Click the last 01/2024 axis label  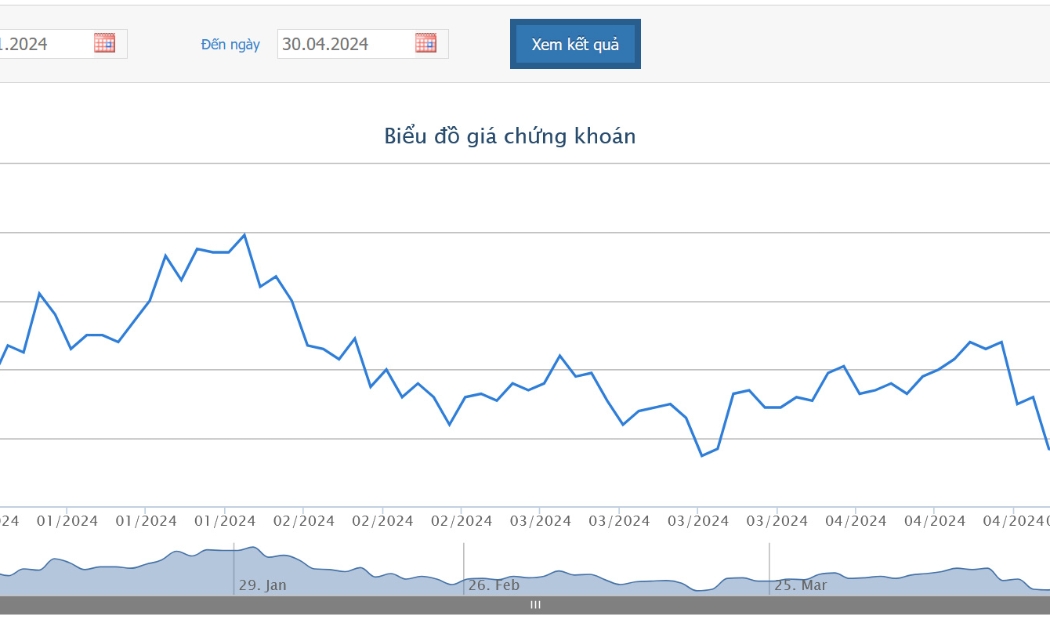tap(224, 521)
